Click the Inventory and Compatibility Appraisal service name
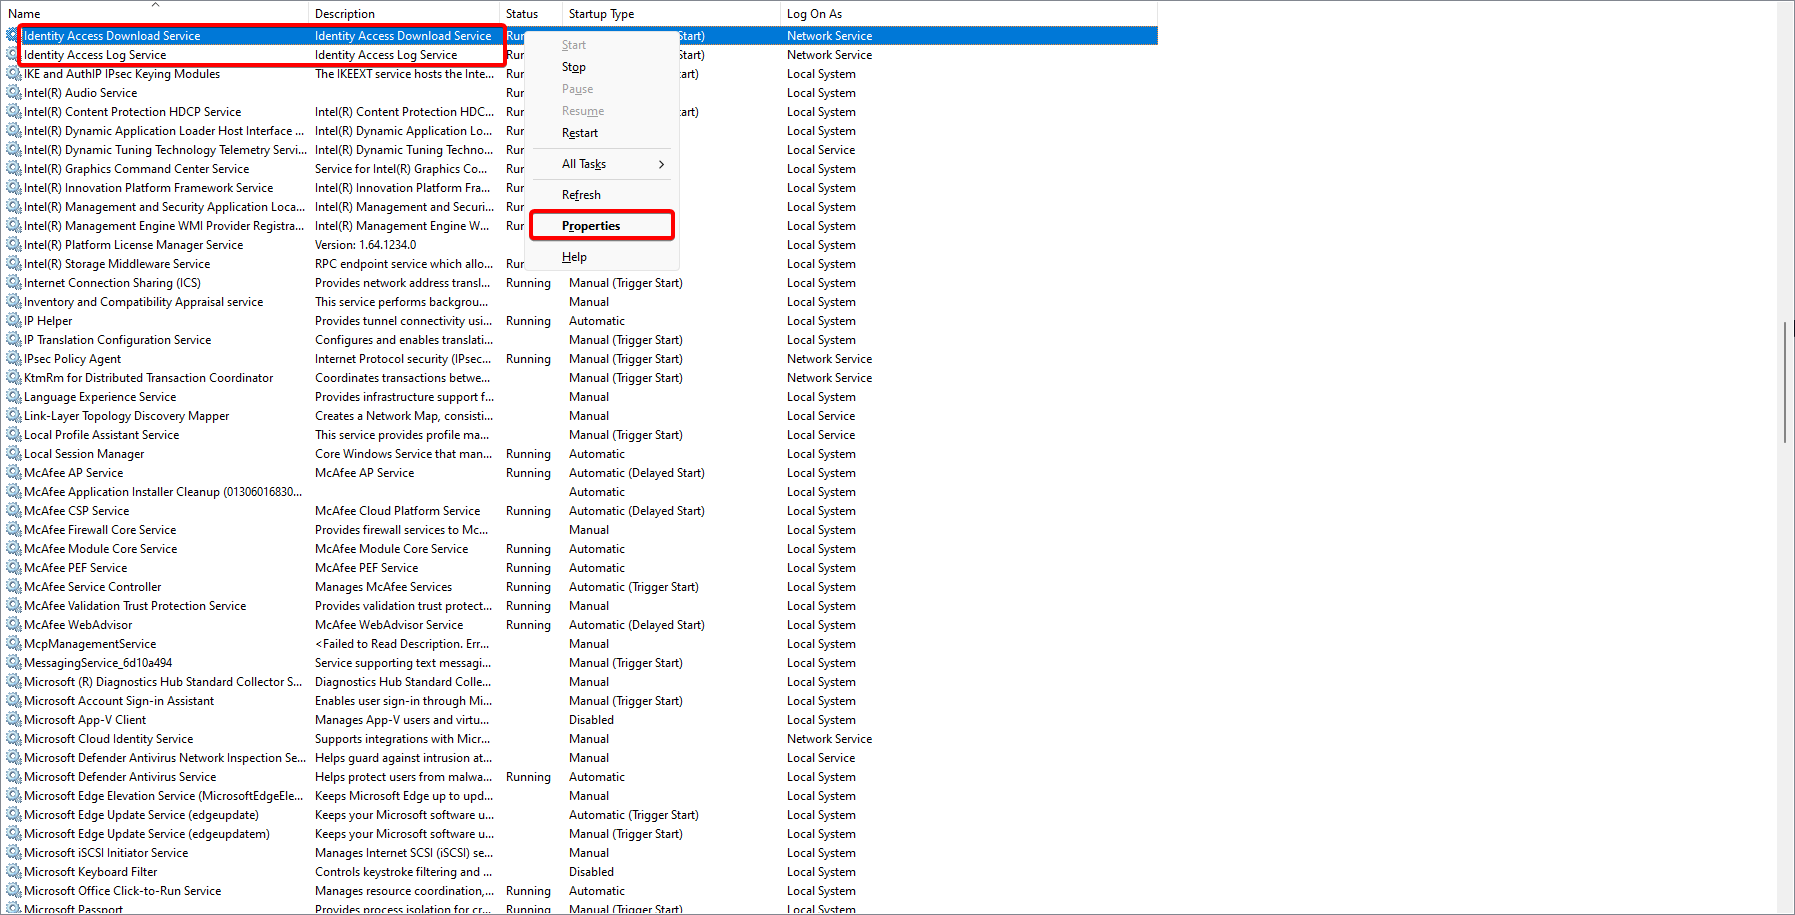 [x=143, y=302]
